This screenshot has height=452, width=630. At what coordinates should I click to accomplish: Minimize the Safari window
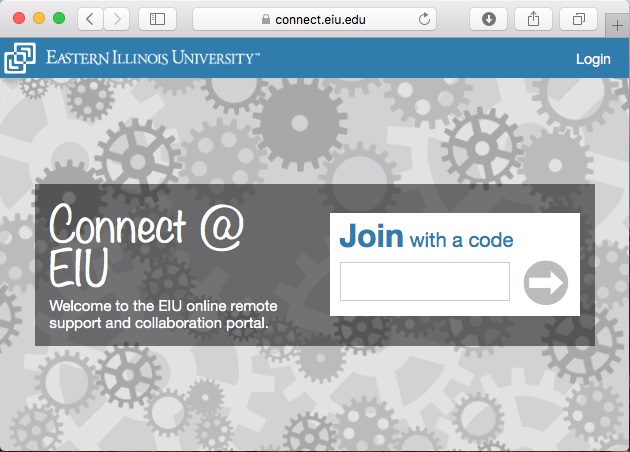click(x=39, y=19)
